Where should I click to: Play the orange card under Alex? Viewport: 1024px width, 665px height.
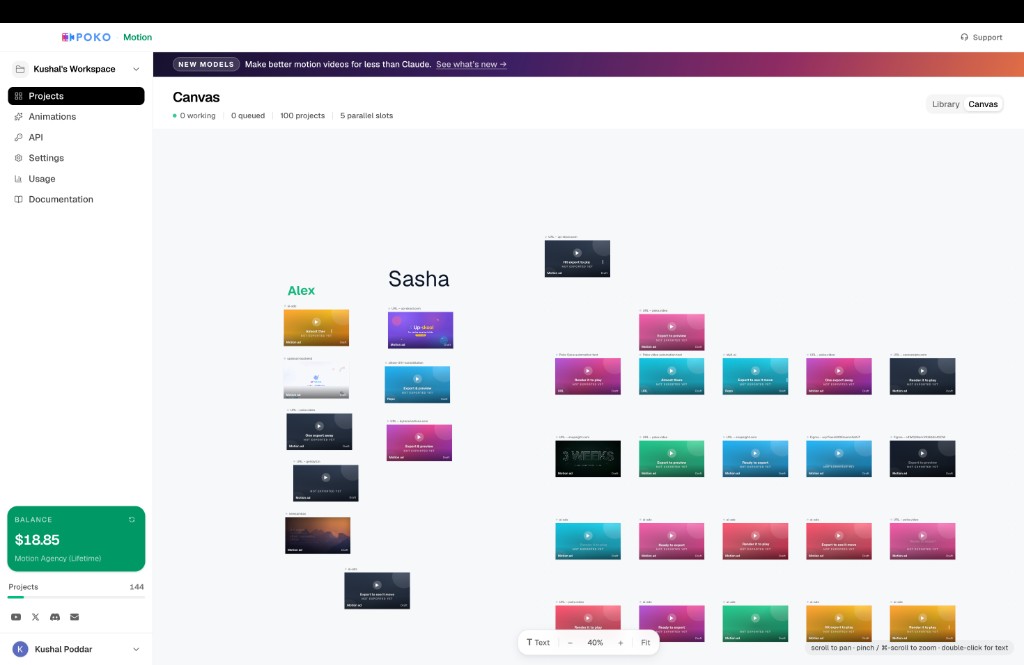[316, 321]
